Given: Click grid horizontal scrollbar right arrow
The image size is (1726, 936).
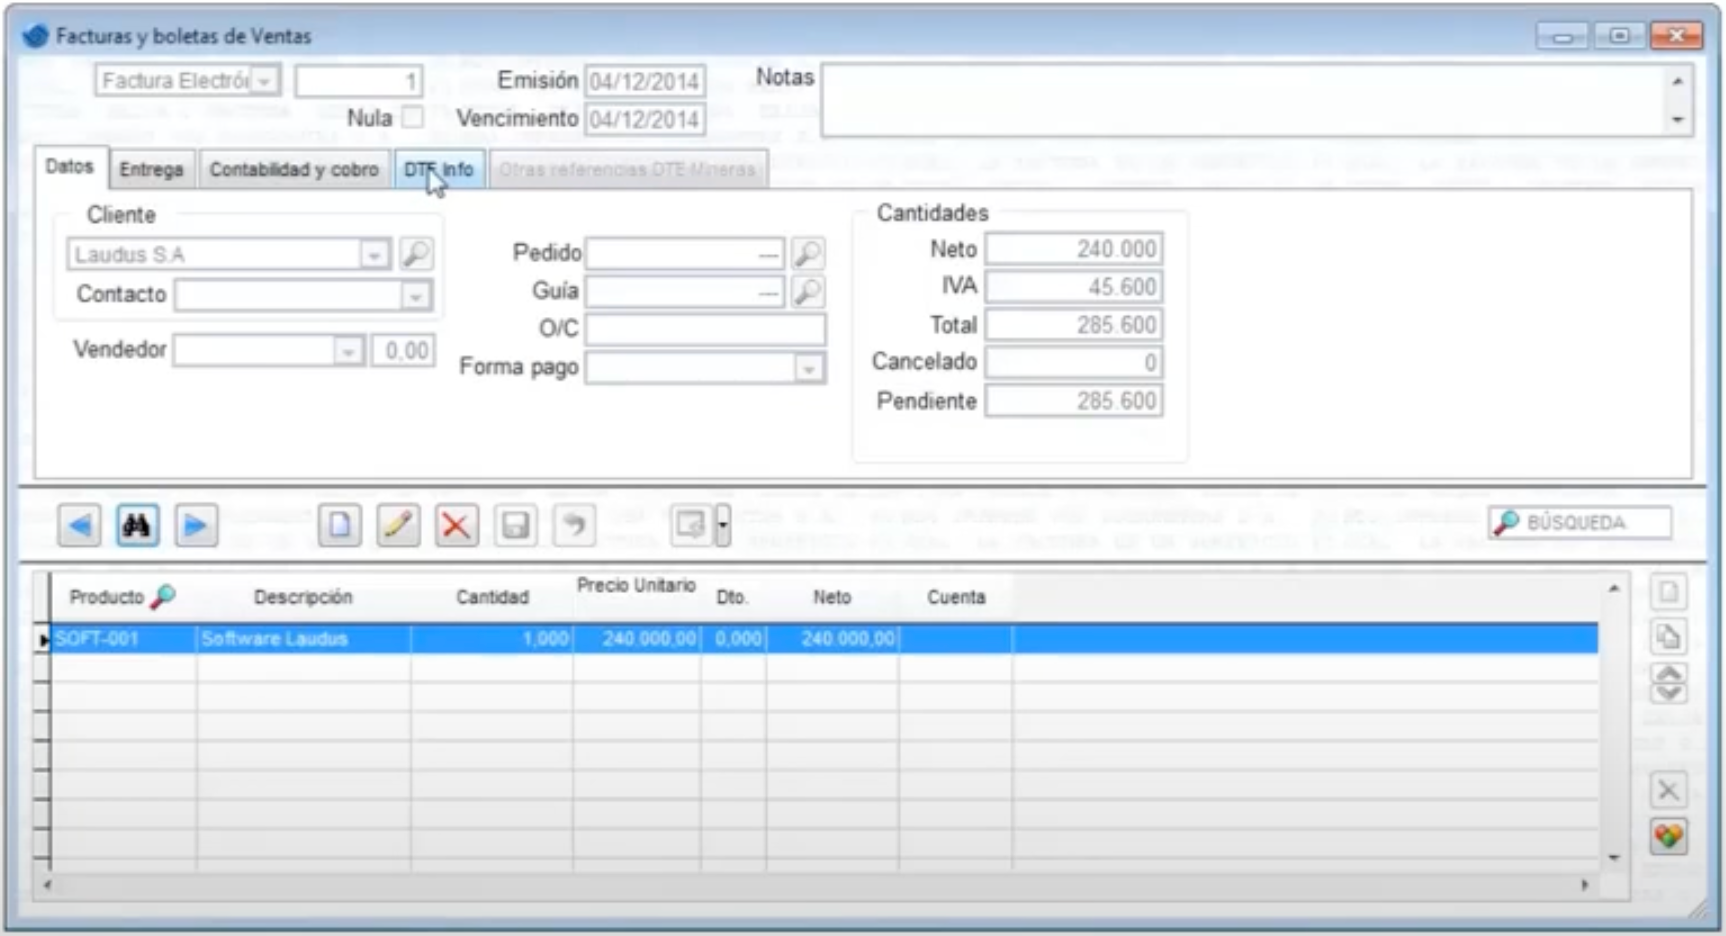Looking at the screenshot, I should click(x=1584, y=885).
